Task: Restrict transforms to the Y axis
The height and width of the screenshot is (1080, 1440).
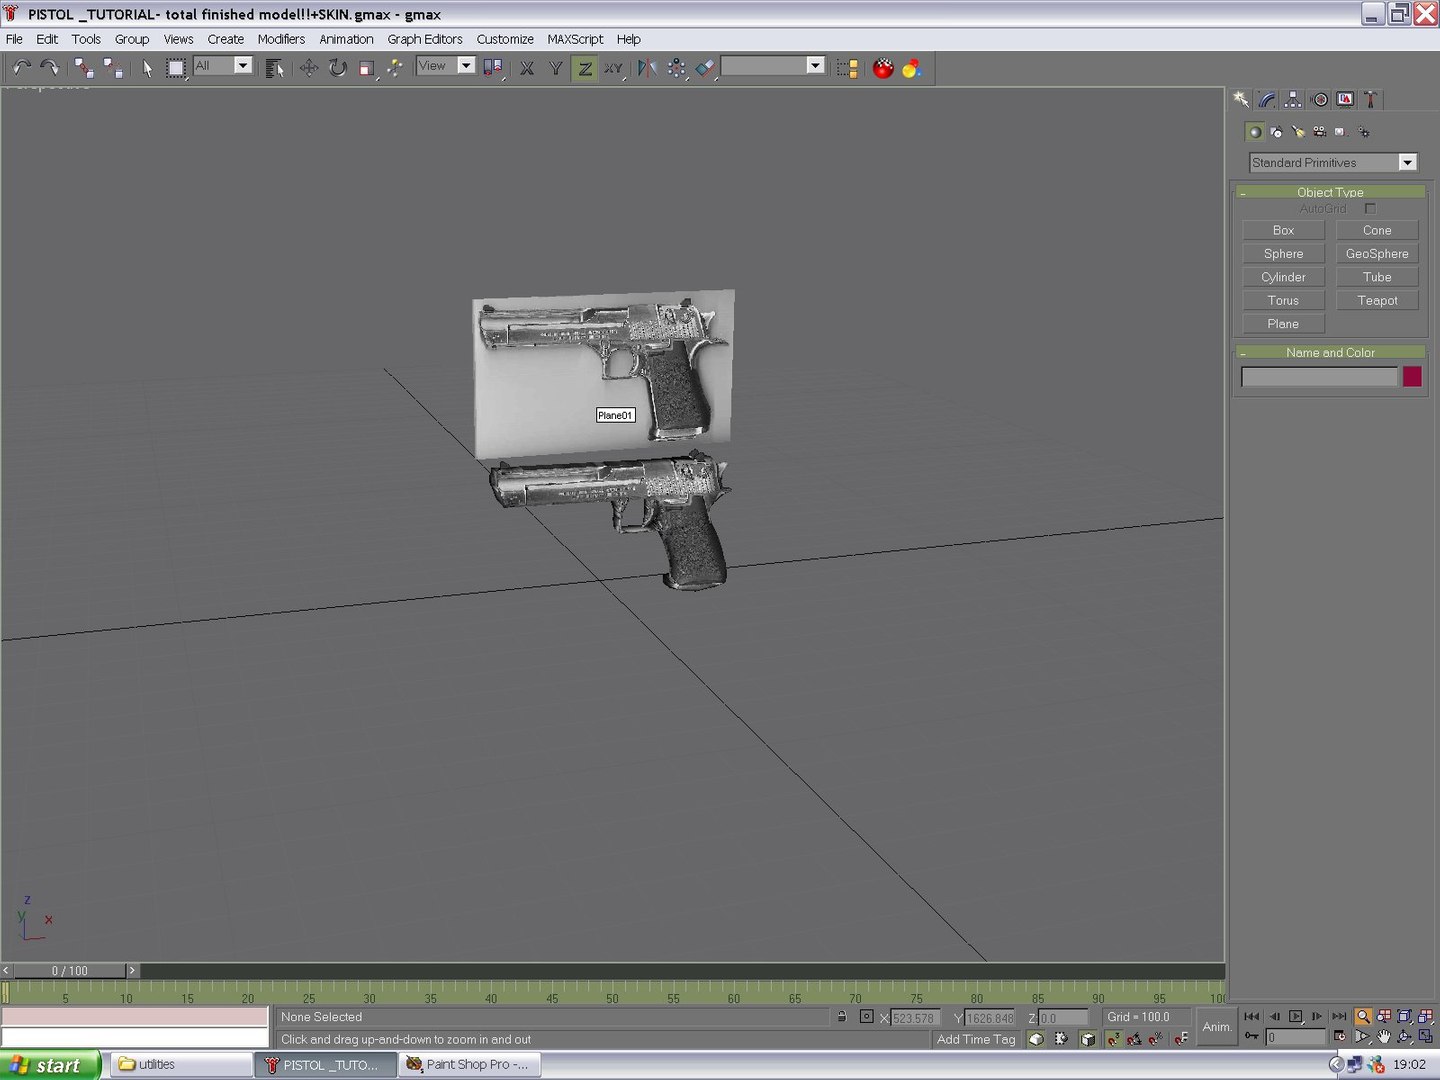Action: 556,68
